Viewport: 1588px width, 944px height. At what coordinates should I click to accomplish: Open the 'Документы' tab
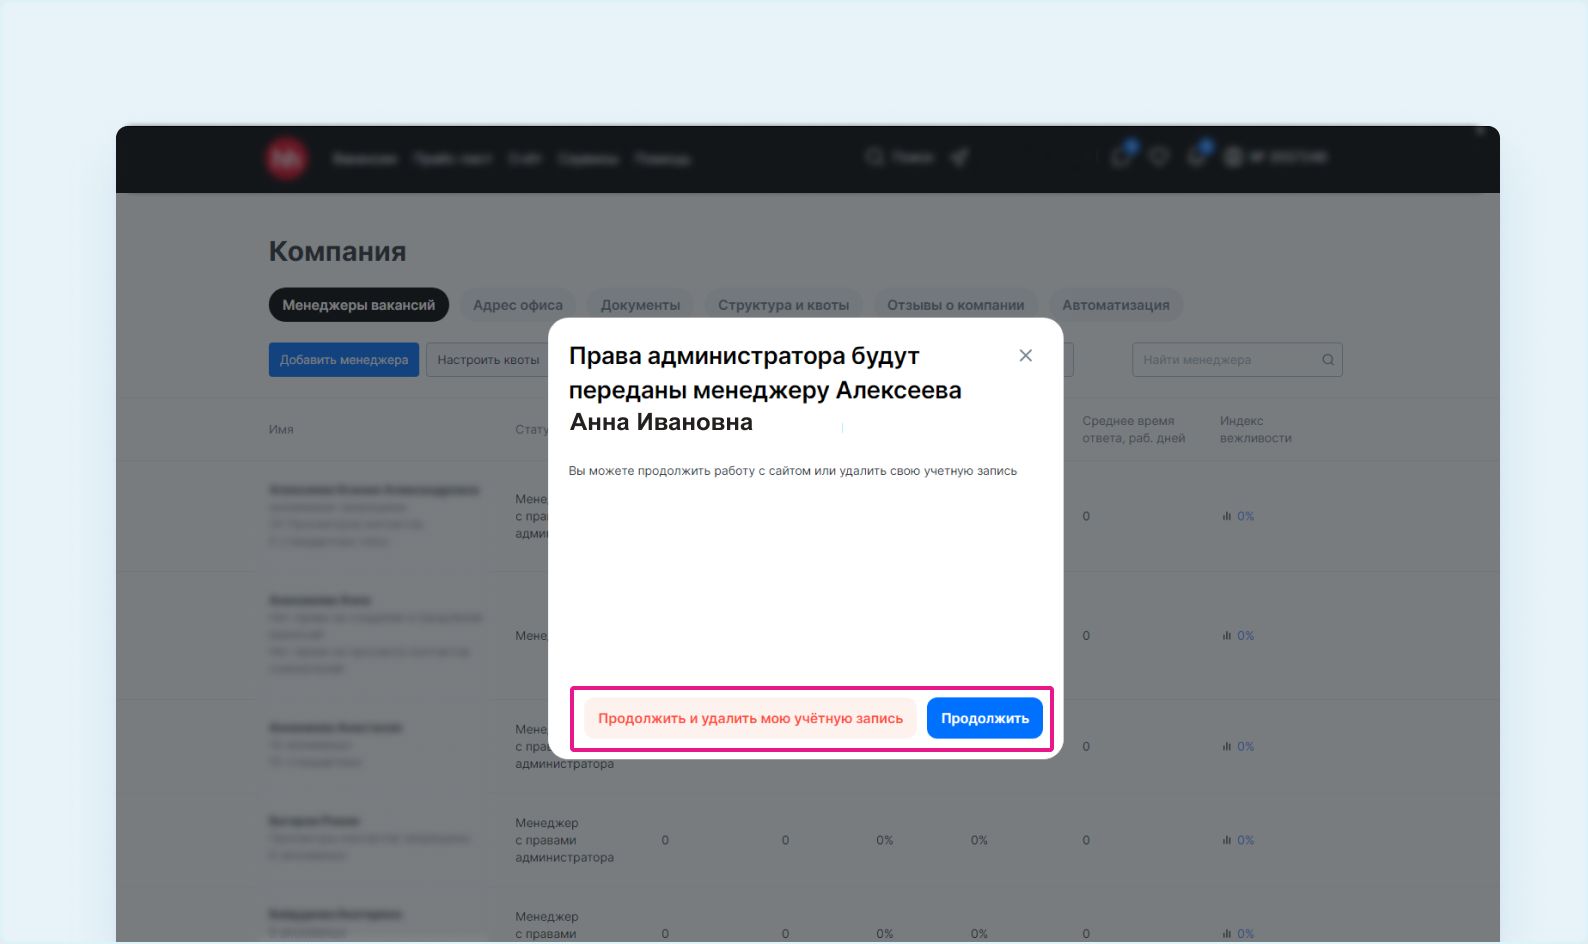[x=640, y=305]
